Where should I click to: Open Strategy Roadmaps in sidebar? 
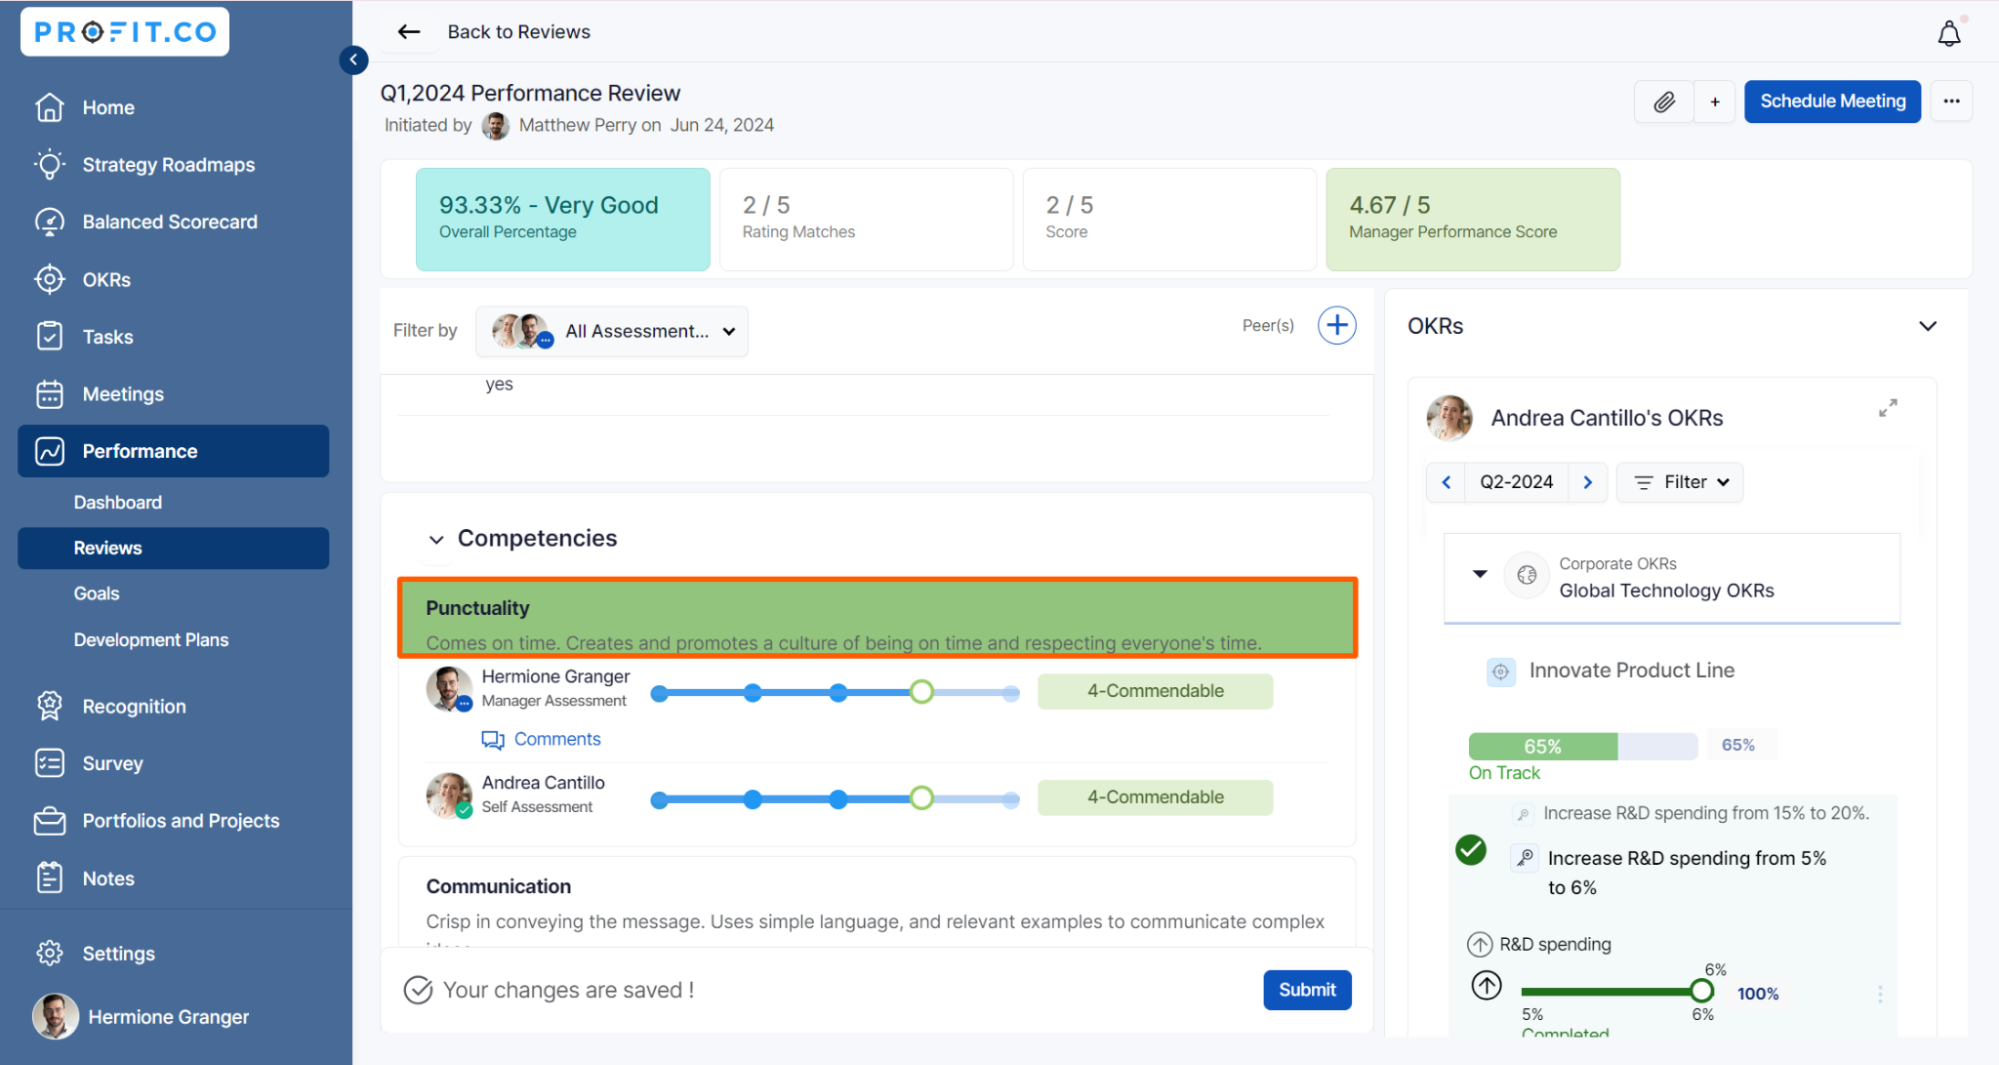(x=168, y=165)
